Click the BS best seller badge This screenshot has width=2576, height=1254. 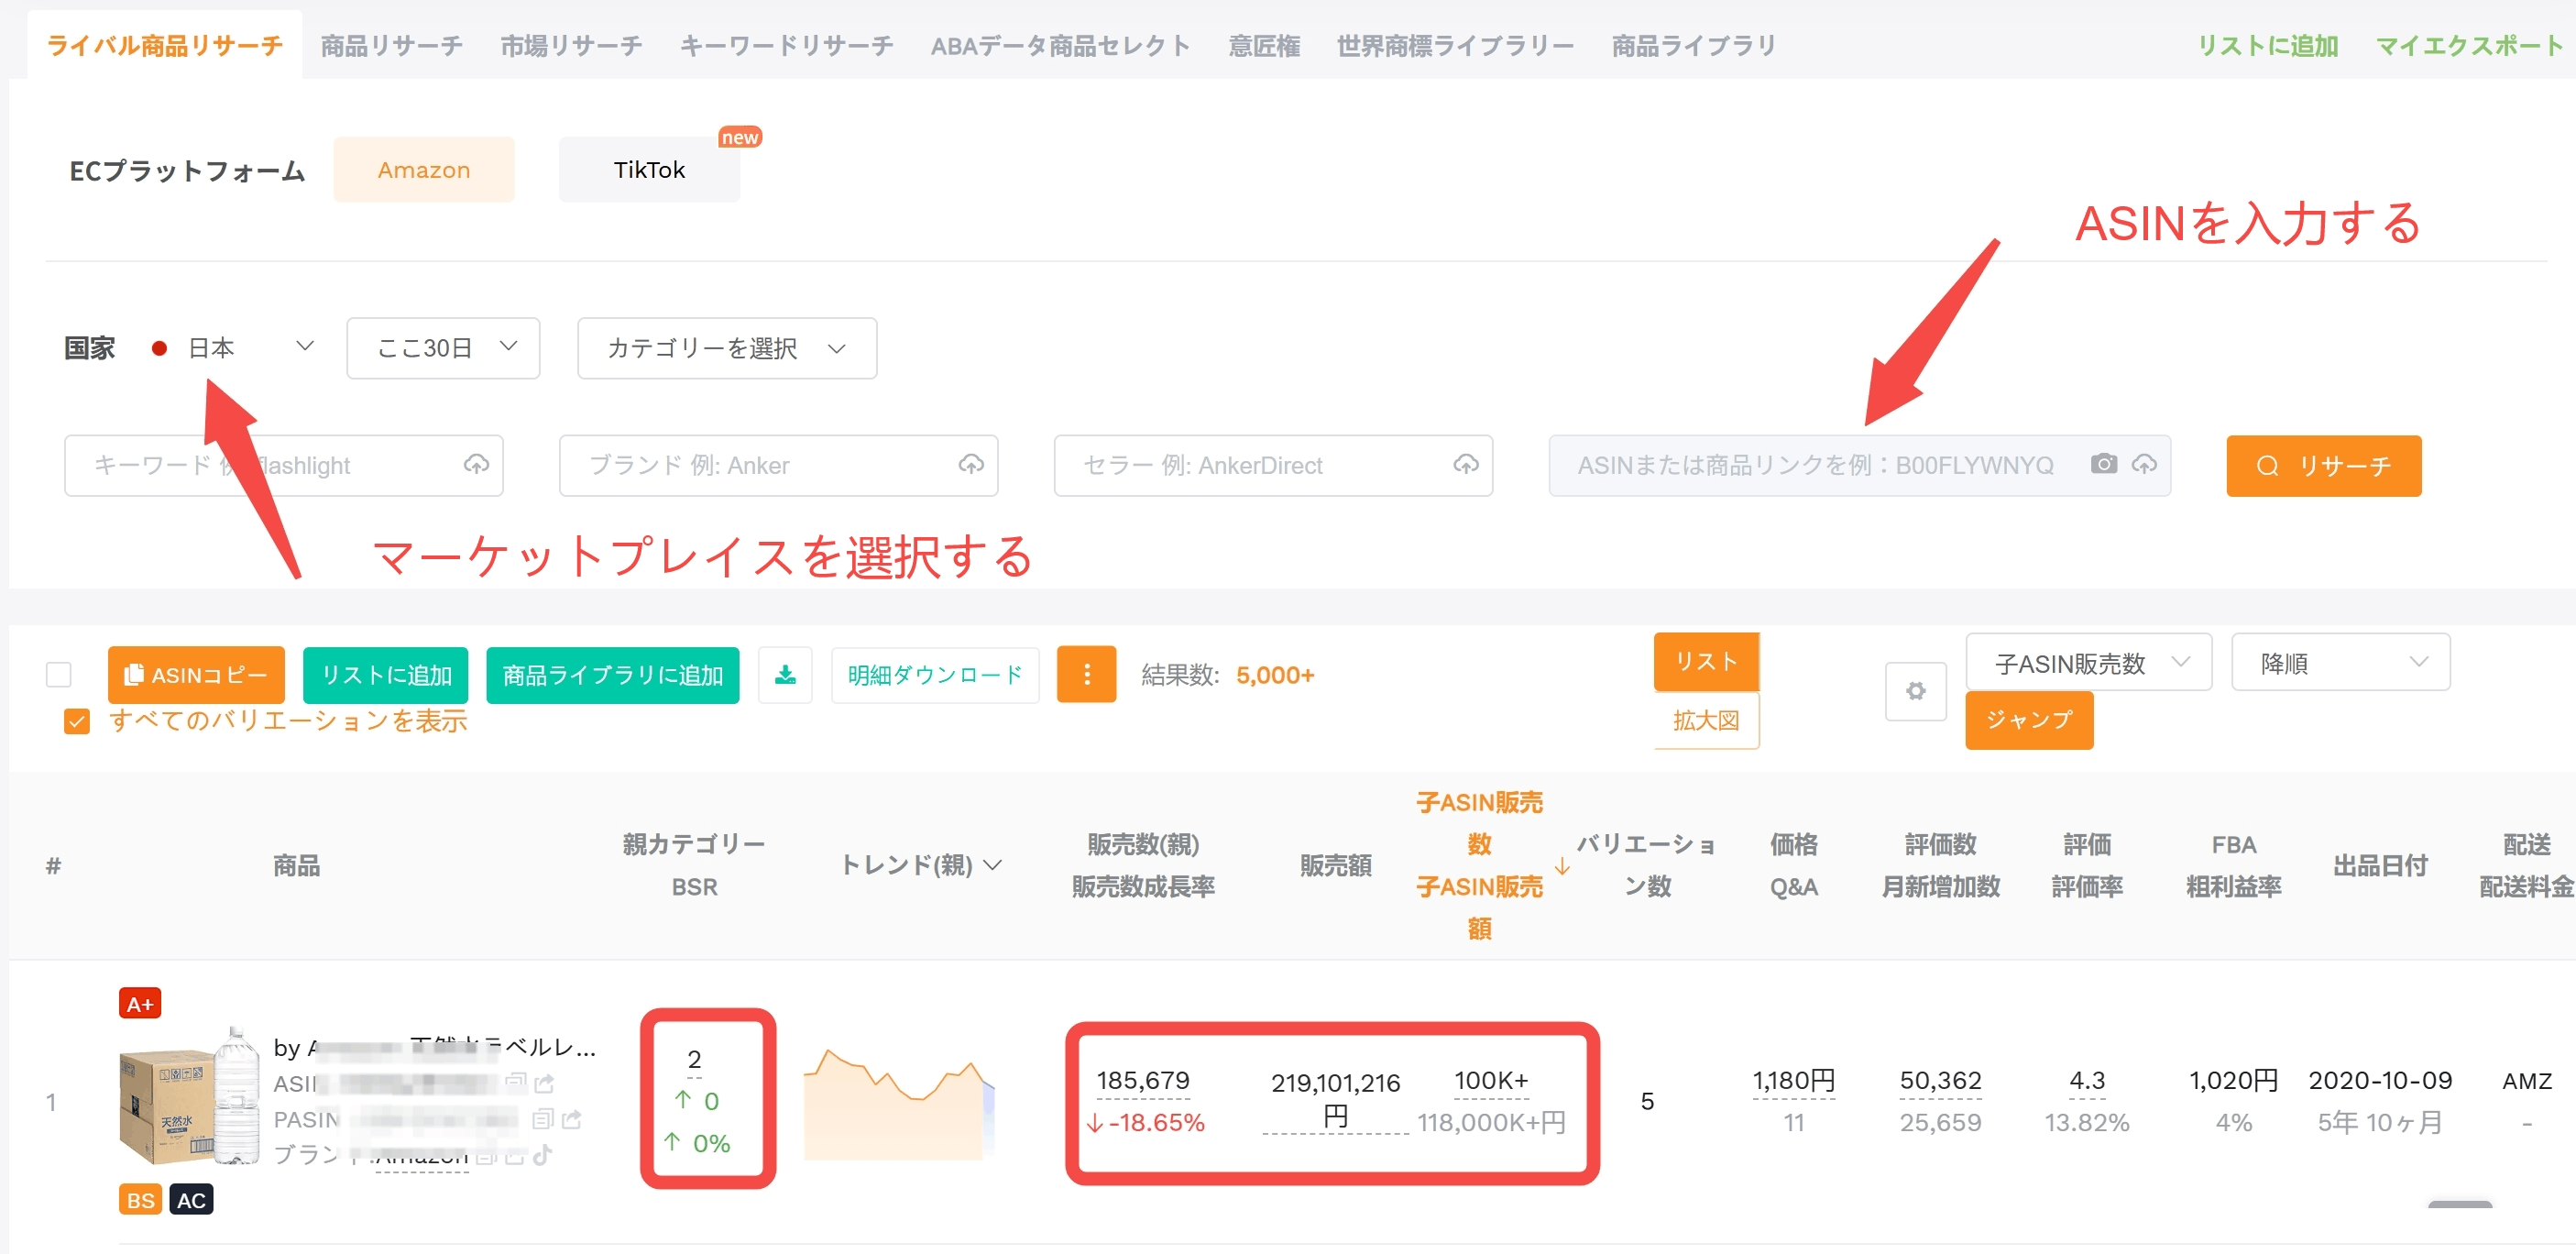[x=140, y=1199]
